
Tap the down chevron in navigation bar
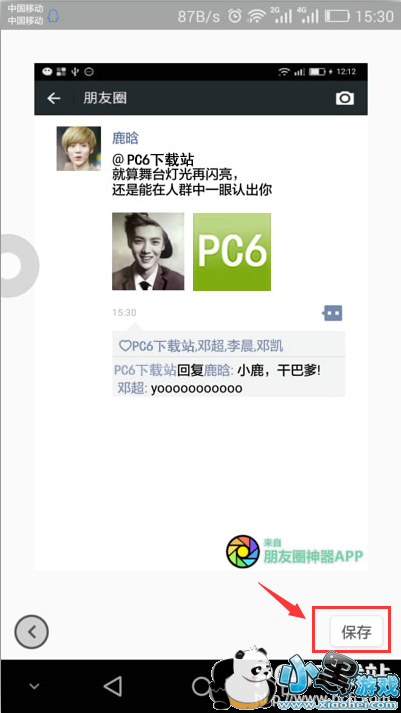[35, 686]
